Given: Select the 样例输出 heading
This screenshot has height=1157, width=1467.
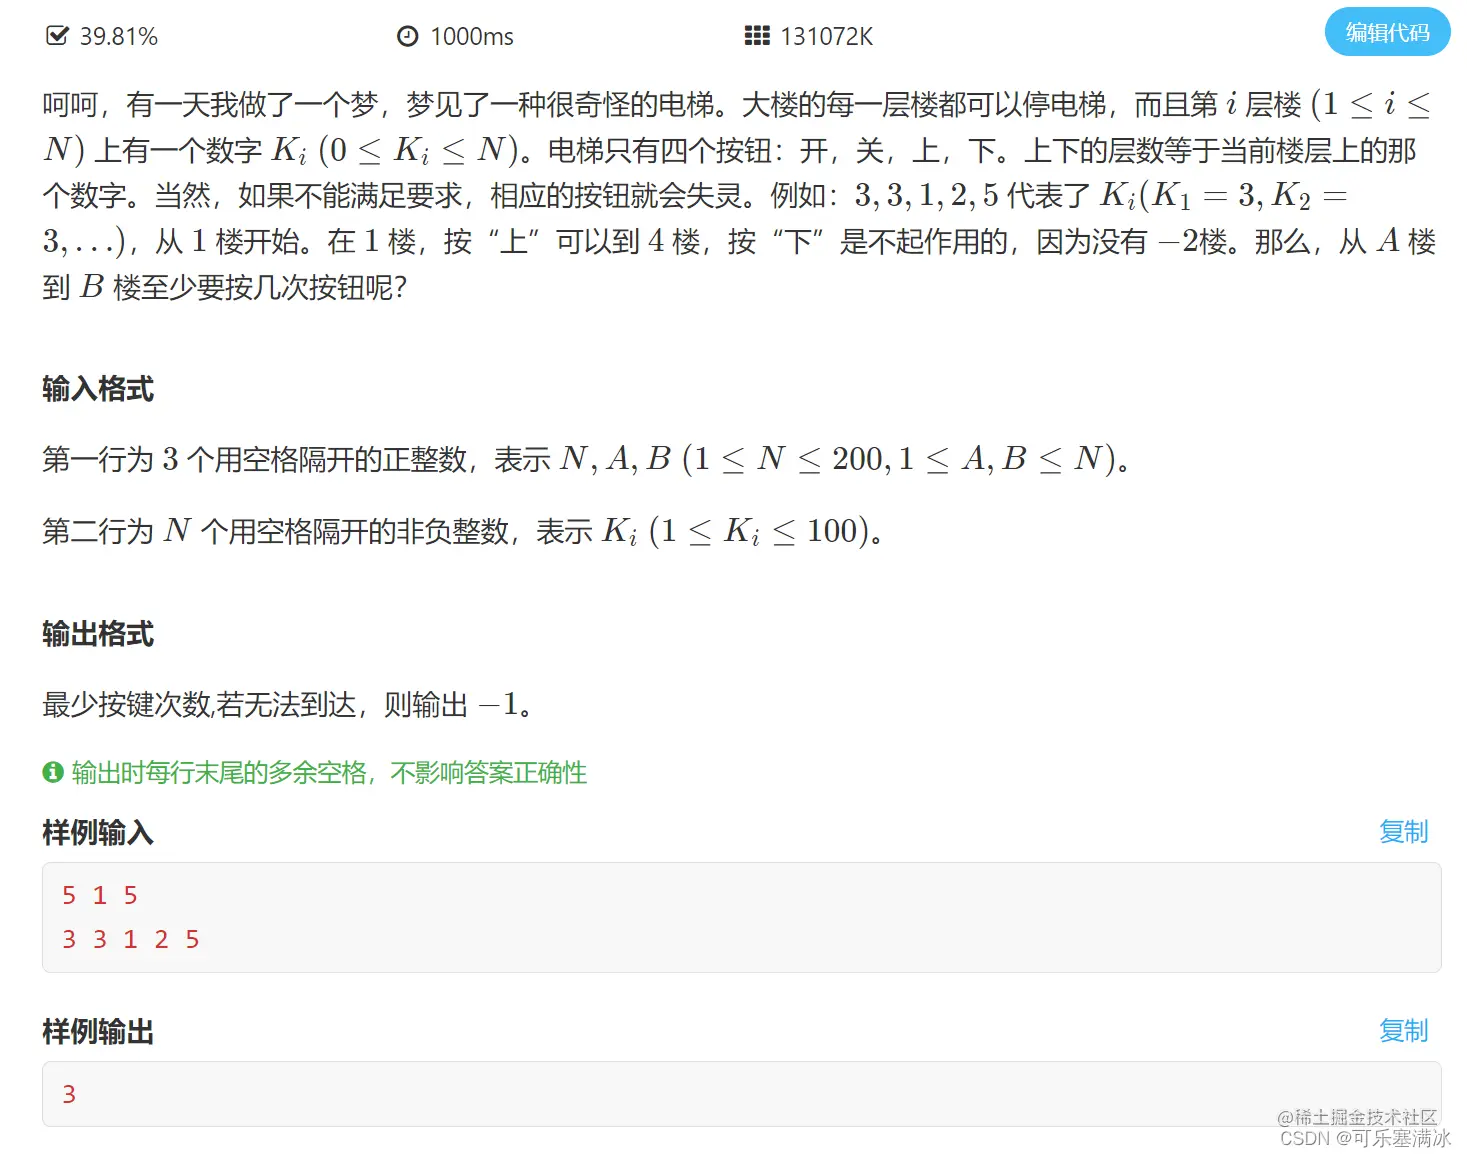Looking at the screenshot, I should [96, 1032].
